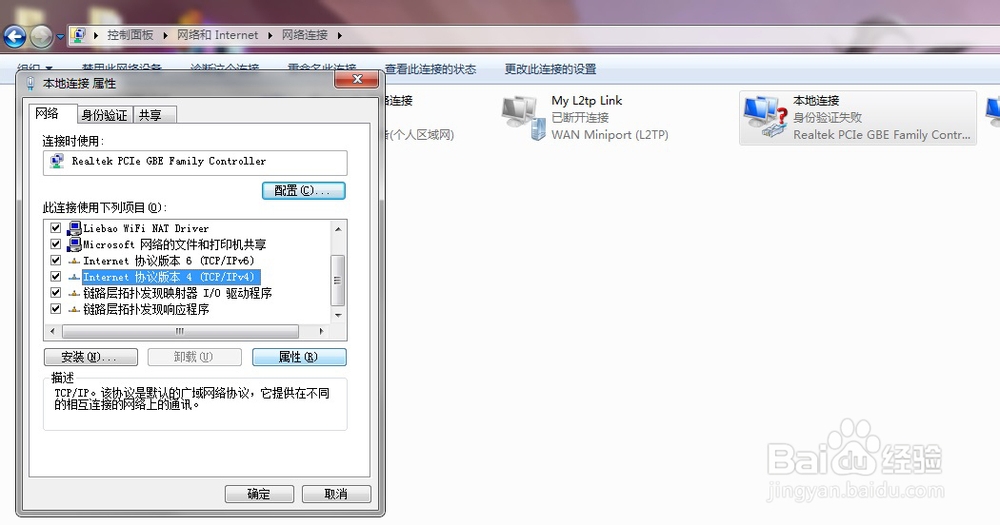Select Internet 协议版本 6 (TCP/IPv6) item
The height and width of the screenshot is (525, 1000).
coord(169,261)
